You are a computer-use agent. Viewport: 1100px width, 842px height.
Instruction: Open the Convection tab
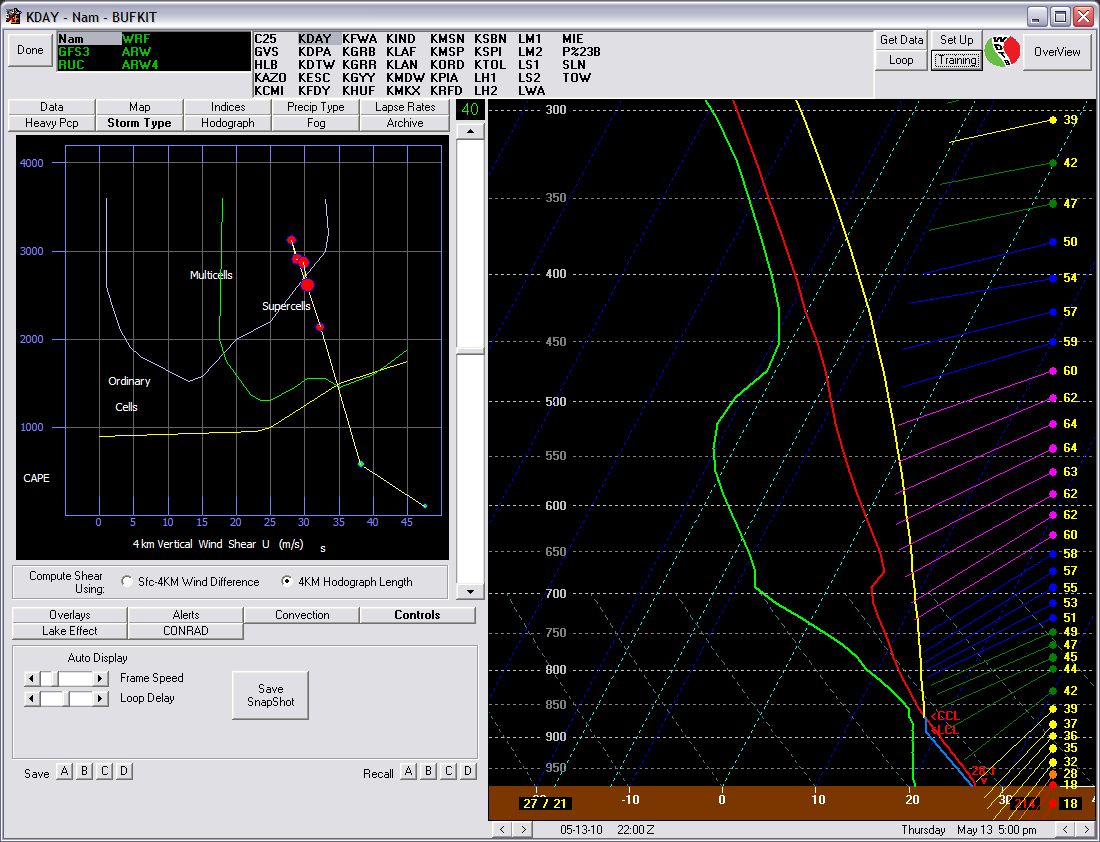(302, 614)
